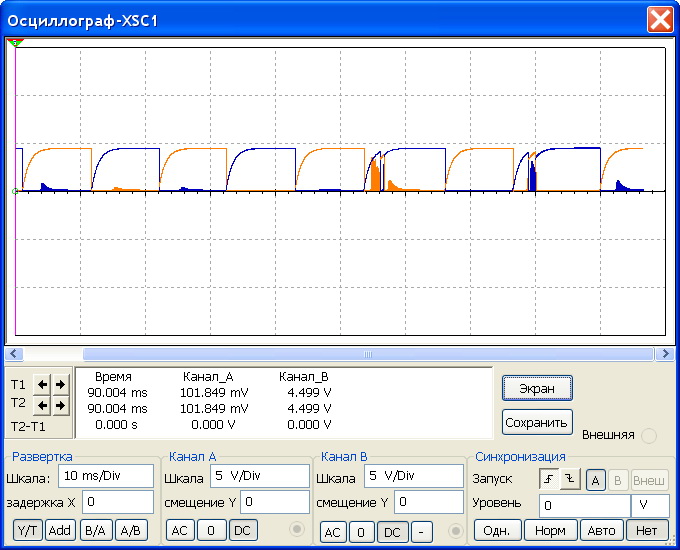Click Внешняя trigger terminal radio indicator
This screenshot has height=550, width=680.
(649, 435)
